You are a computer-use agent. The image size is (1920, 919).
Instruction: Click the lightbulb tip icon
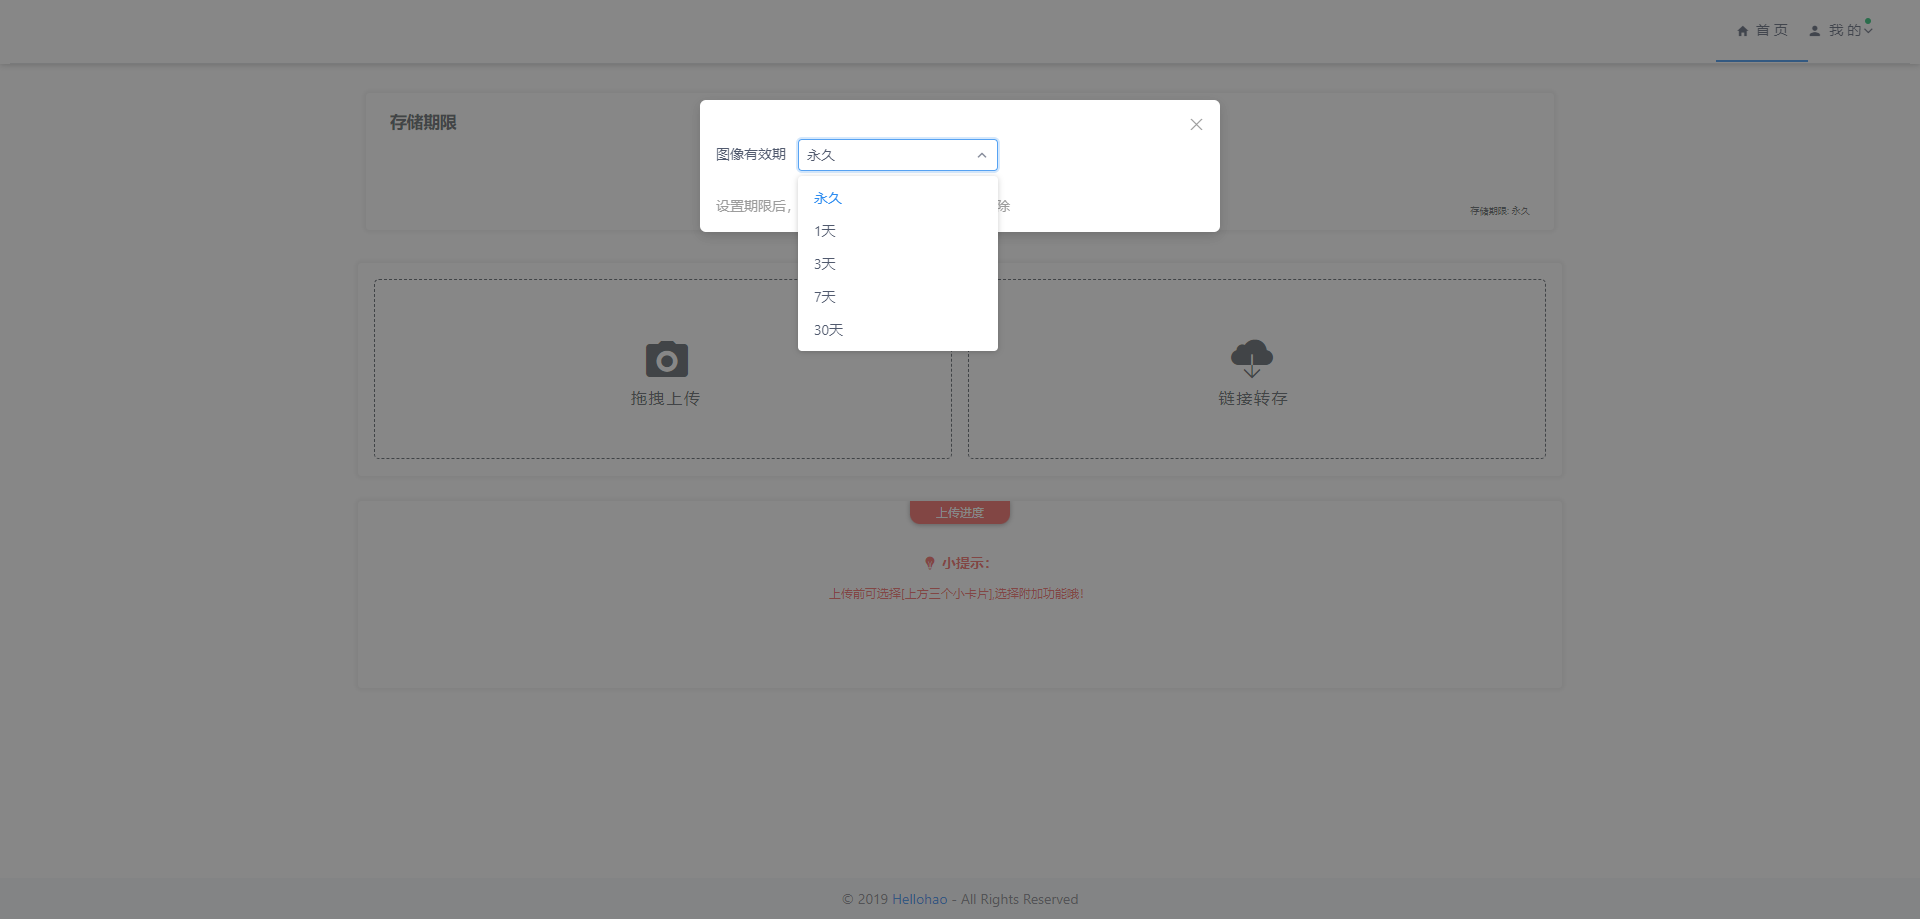[x=930, y=563]
